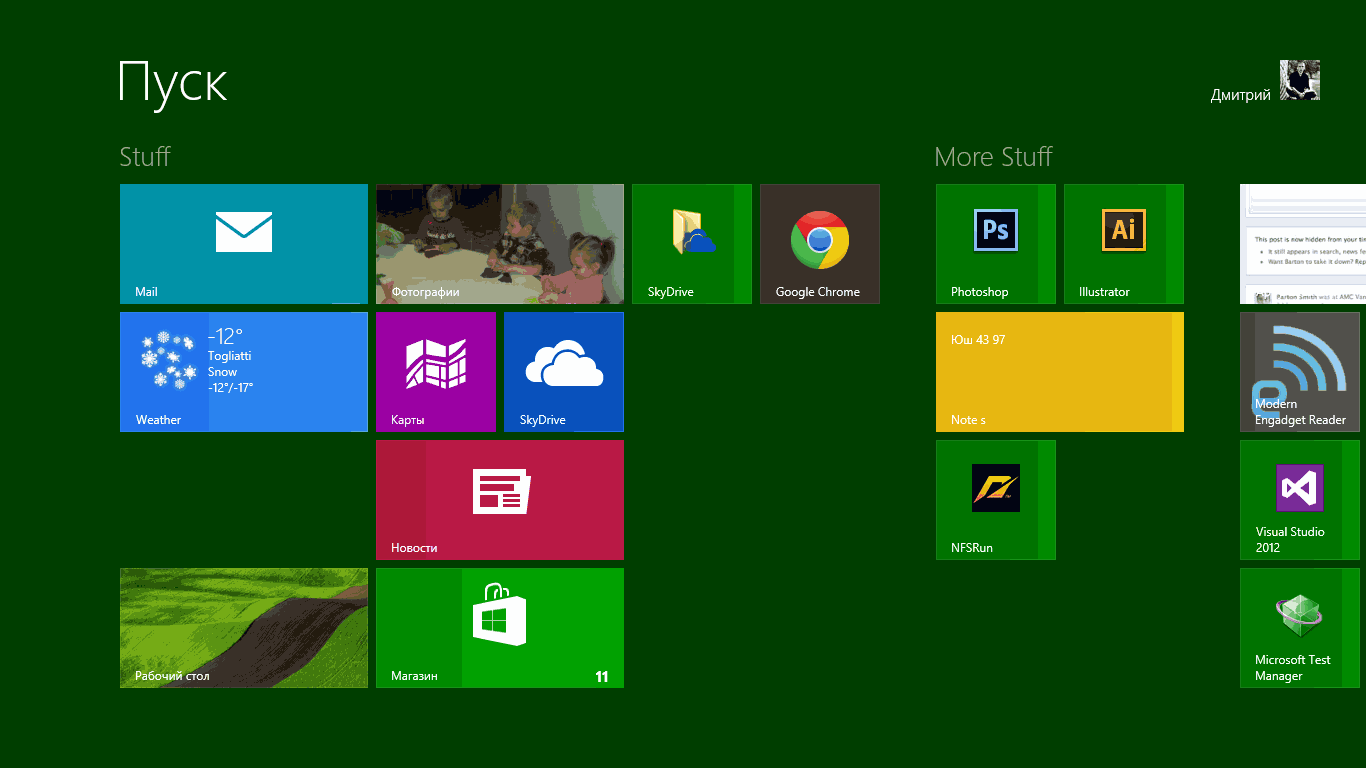This screenshot has width=1366, height=768.
Task: Click the Дмитрий user account name
Action: [1240, 95]
